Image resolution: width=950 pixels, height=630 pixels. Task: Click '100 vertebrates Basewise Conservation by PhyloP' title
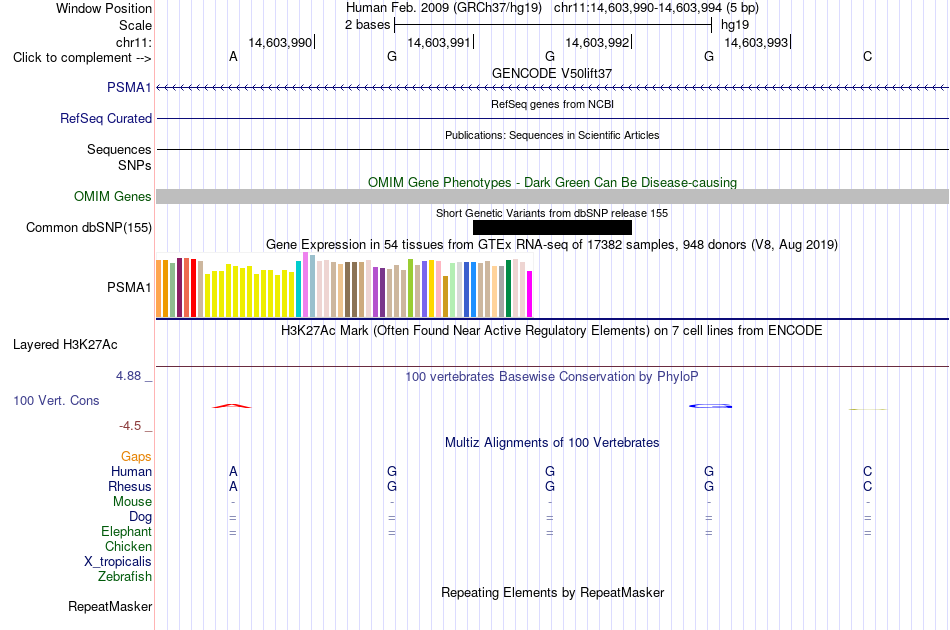tap(552, 377)
